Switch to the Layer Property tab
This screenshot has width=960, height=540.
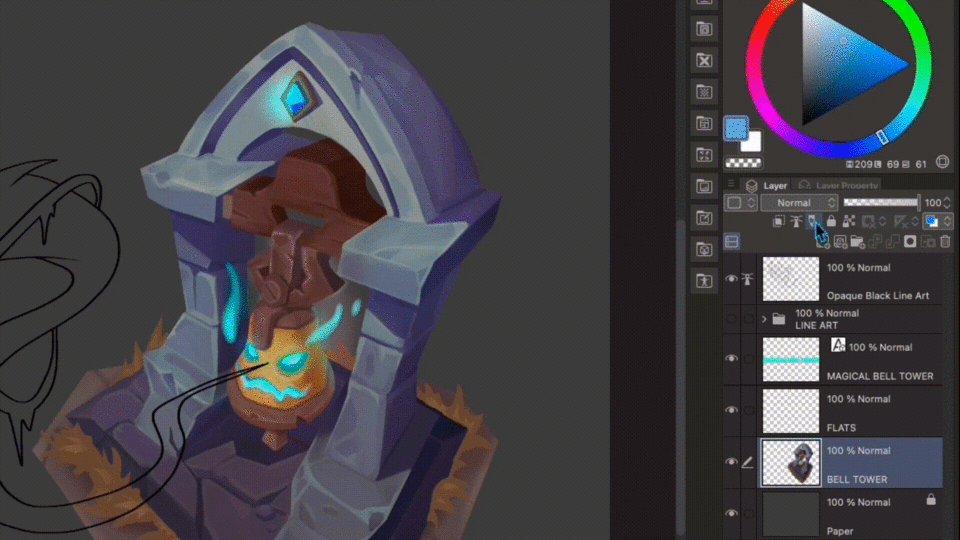point(839,185)
